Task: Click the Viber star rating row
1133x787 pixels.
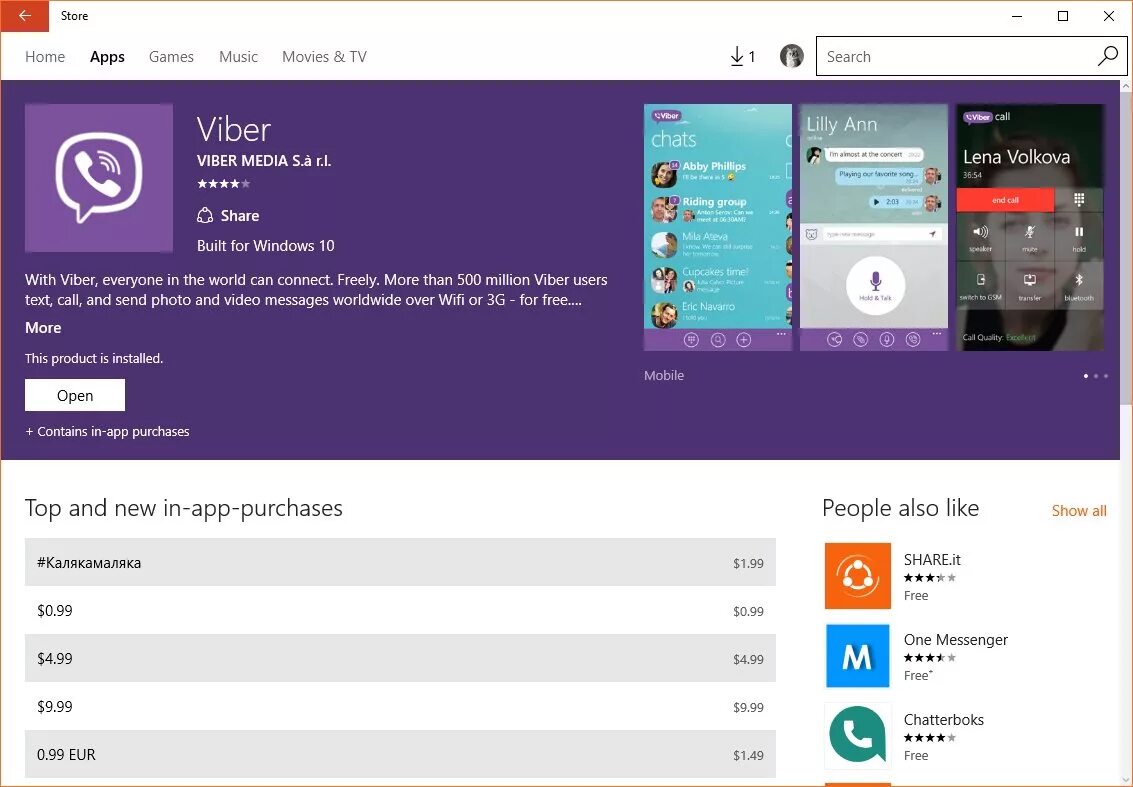Action: [x=223, y=183]
